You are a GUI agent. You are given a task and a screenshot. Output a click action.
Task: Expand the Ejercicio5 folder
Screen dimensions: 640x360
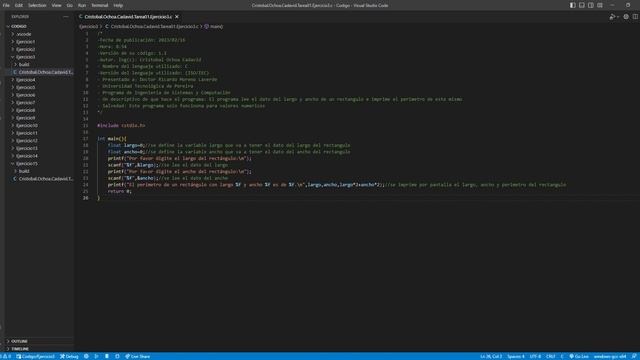(39, 87)
